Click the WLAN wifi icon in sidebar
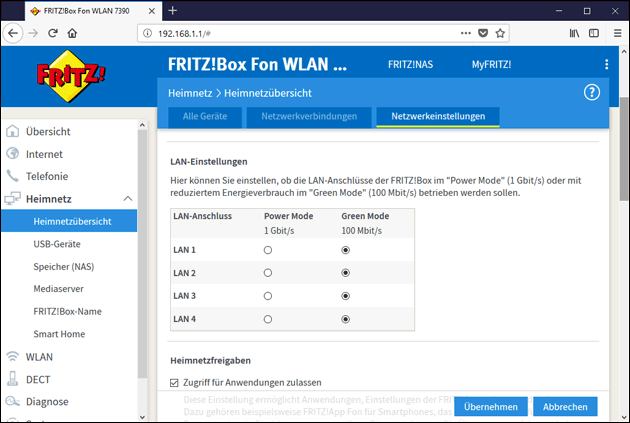Screen dimensions: 630x423 click(x=12, y=357)
